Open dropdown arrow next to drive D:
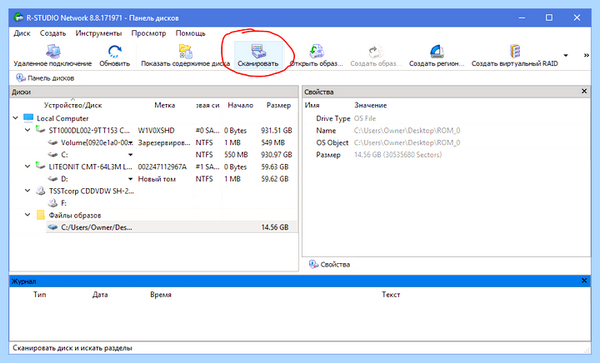This screenshot has height=363, width=600. [x=130, y=179]
